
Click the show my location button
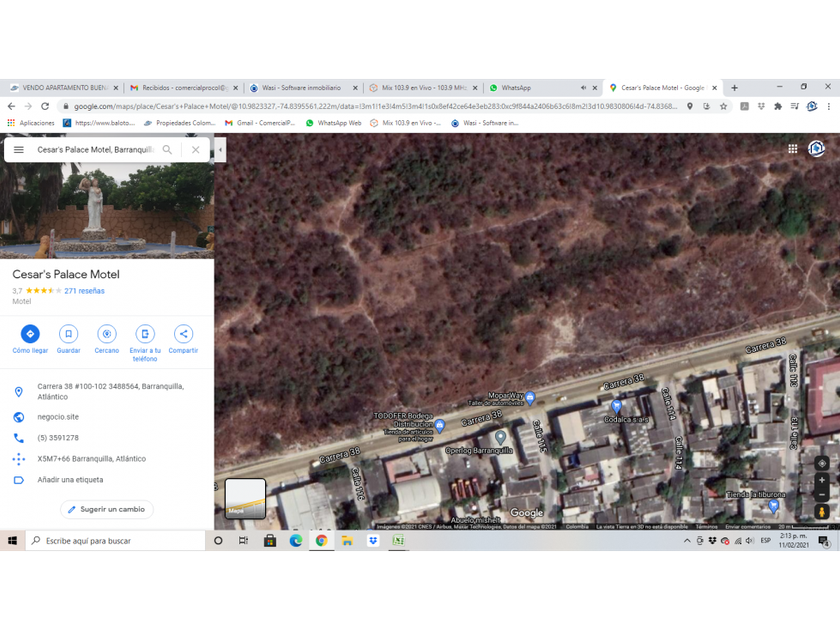822,463
